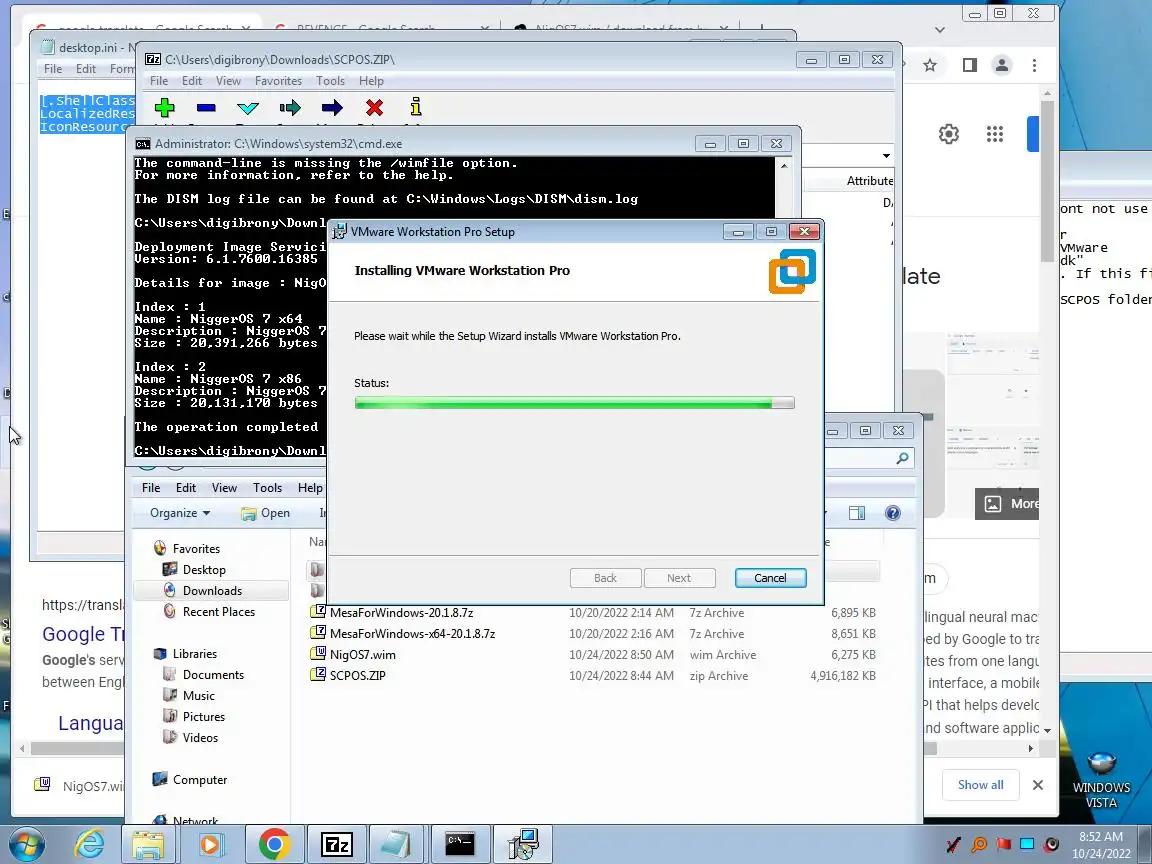Click Show all downloads in Chrome
The height and width of the screenshot is (864, 1152).
[x=980, y=785]
